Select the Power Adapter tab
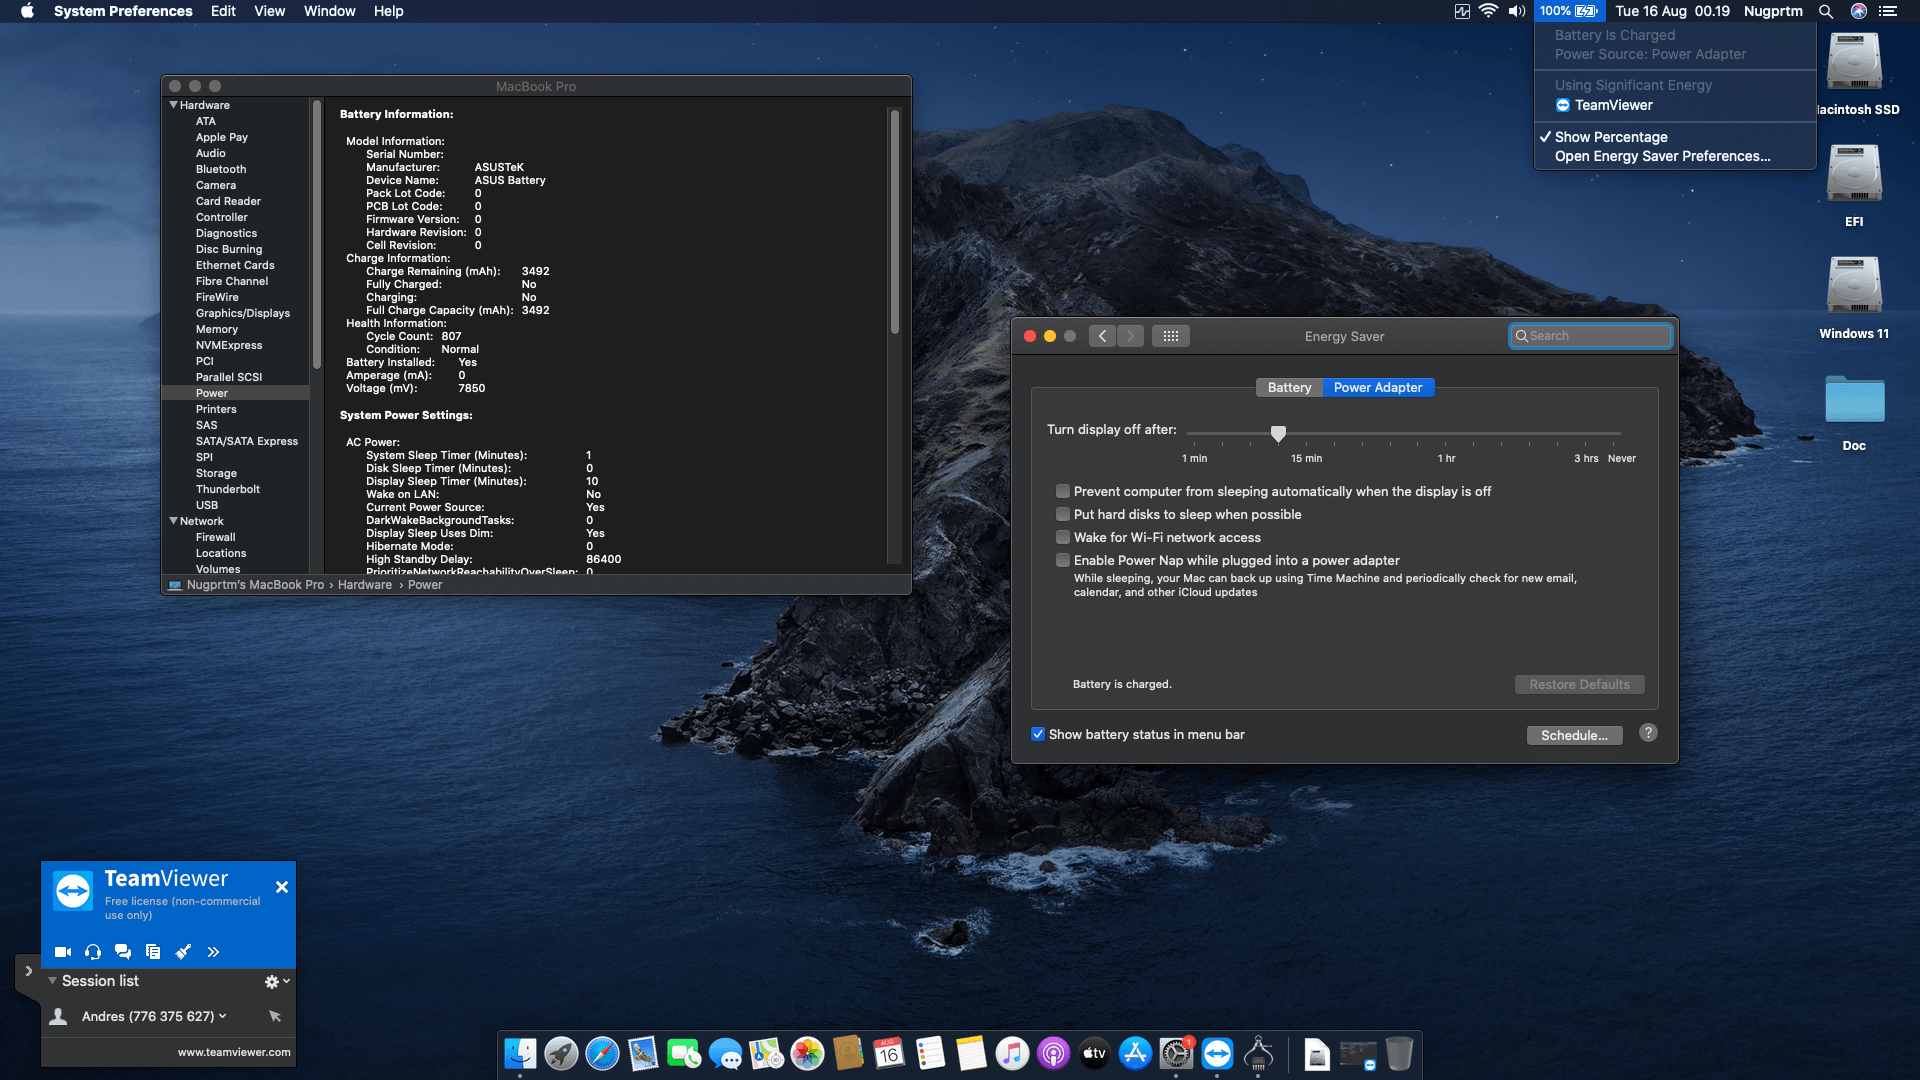 (1378, 388)
